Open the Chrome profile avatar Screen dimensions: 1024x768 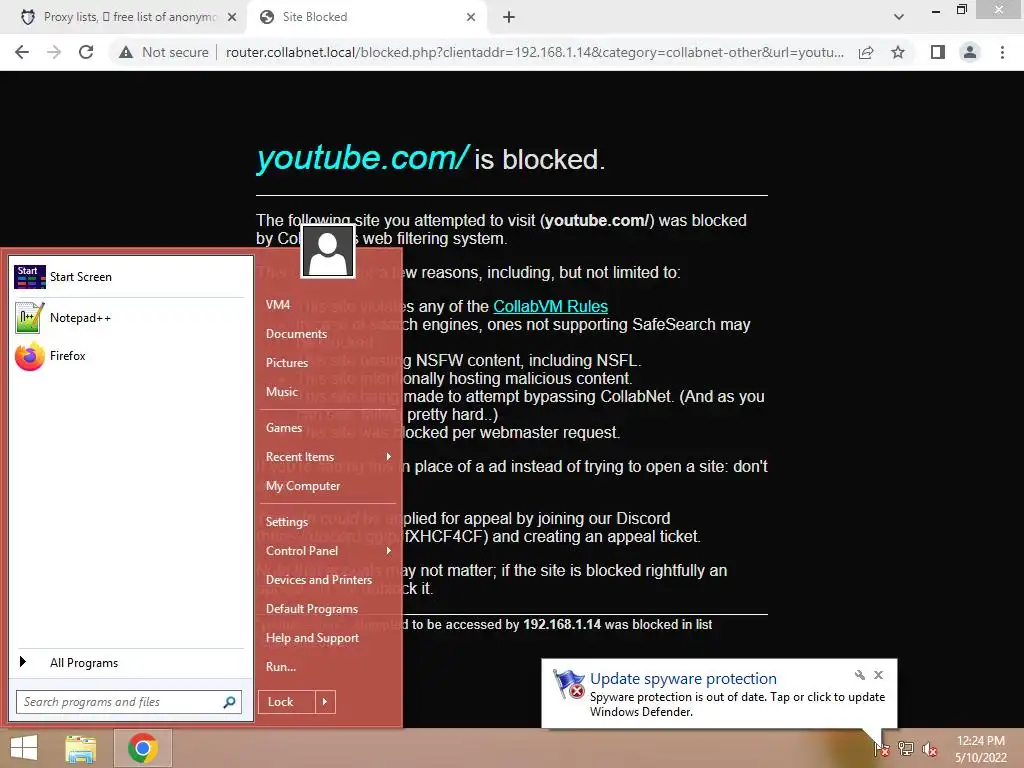(x=970, y=52)
